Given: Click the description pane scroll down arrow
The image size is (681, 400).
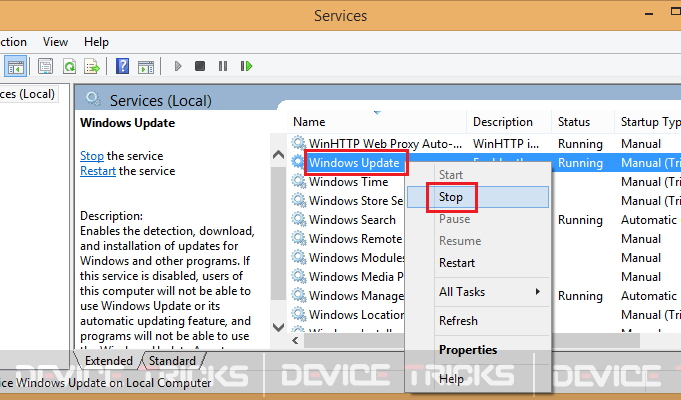Looking at the screenshot, I should click(x=278, y=327).
